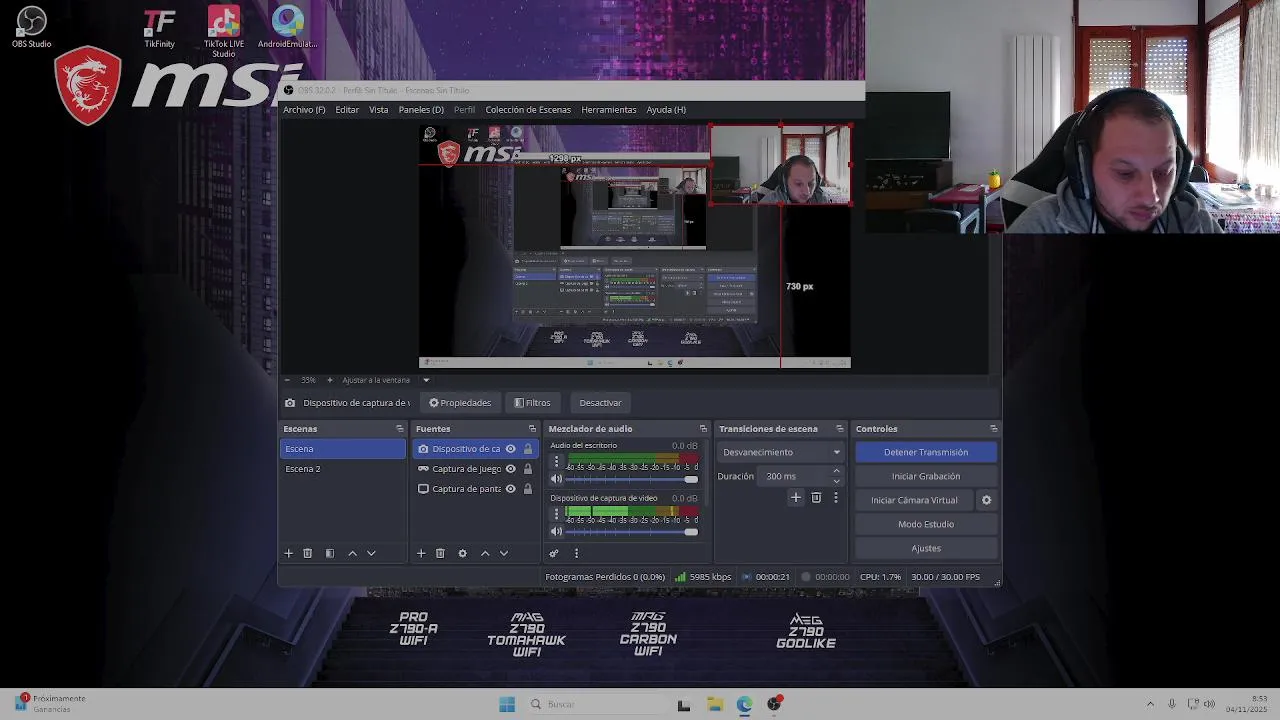1280x720 pixels.
Task: Click Duración 300 ms input field
Action: coord(795,476)
